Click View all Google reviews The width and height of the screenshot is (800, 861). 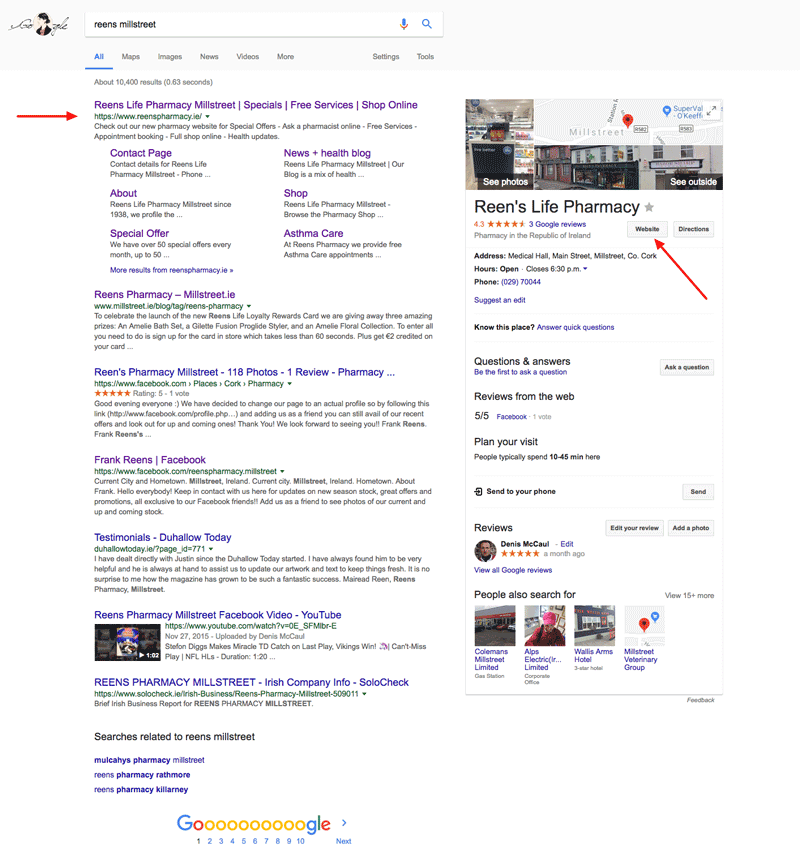click(513, 570)
